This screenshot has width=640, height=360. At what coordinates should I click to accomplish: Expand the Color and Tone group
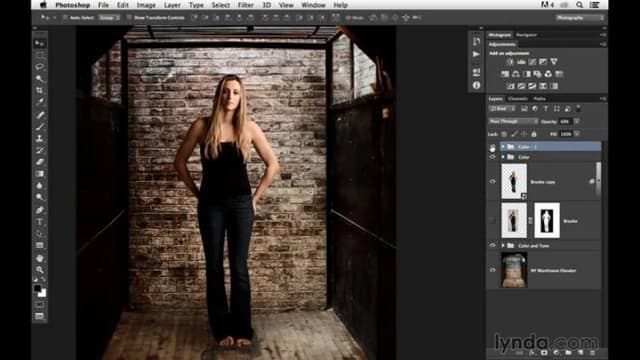(503, 246)
